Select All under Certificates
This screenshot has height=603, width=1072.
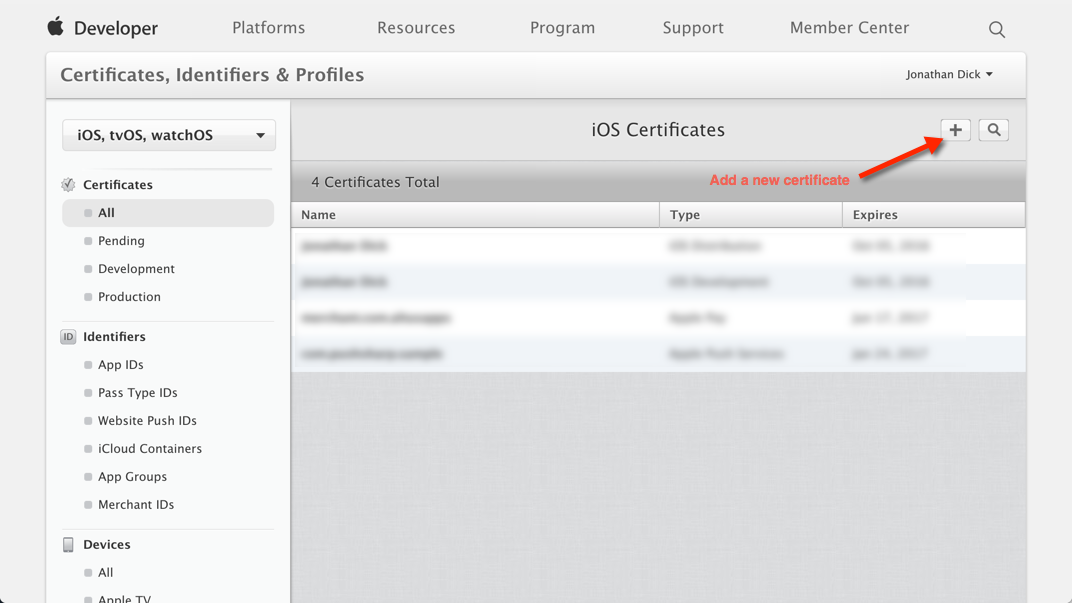click(x=168, y=213)
